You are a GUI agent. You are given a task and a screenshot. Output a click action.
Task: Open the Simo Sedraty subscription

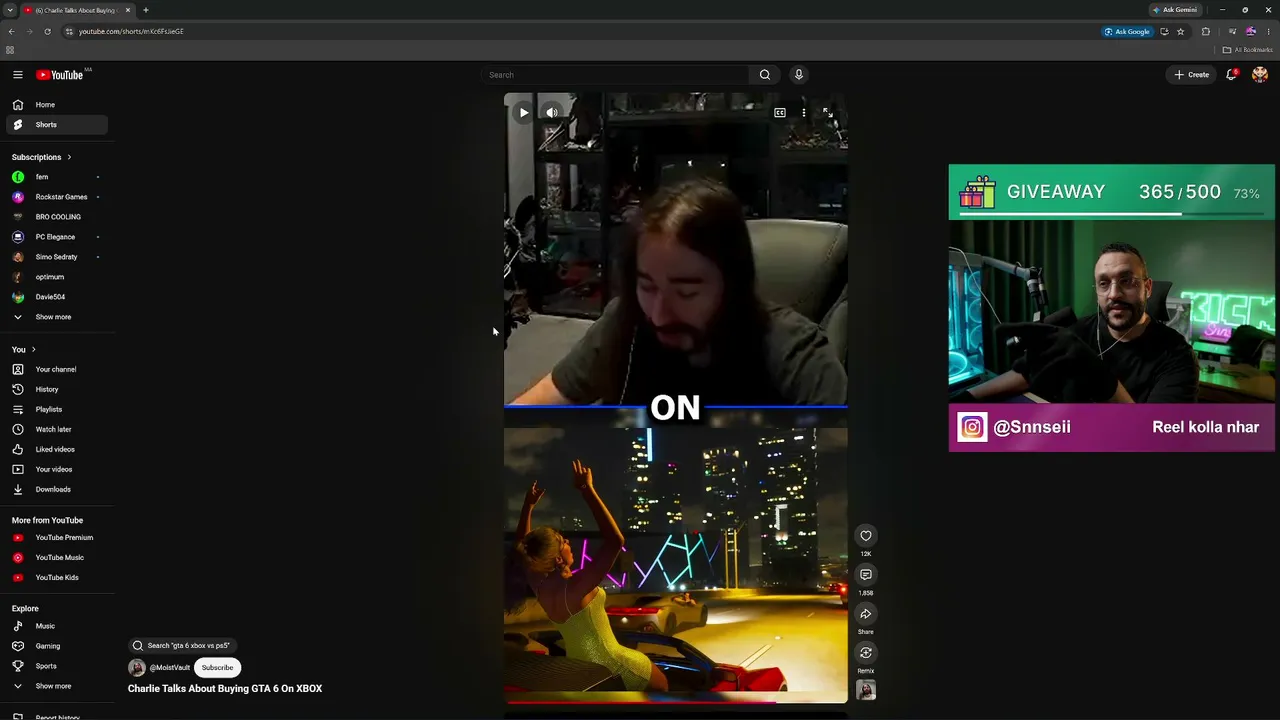[57, 257]
